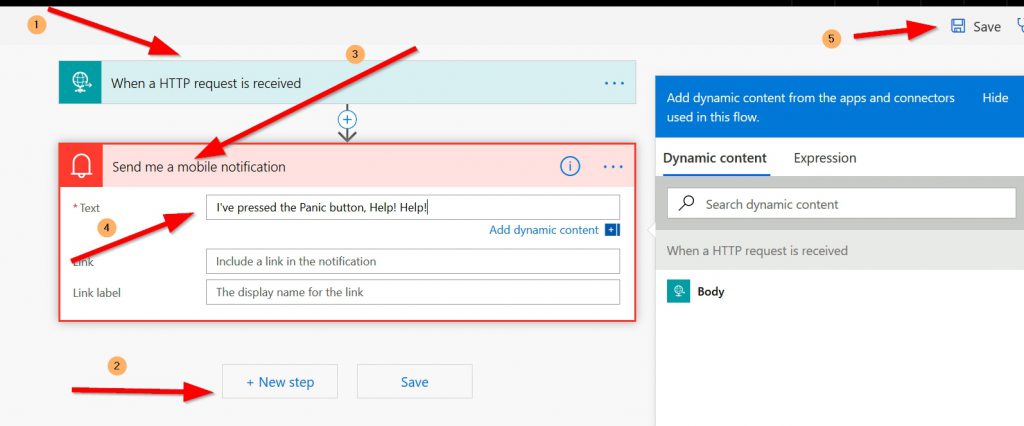Select the Dynamic content tab
Screen dimensions: 1024x426
(x=715, y=158)
